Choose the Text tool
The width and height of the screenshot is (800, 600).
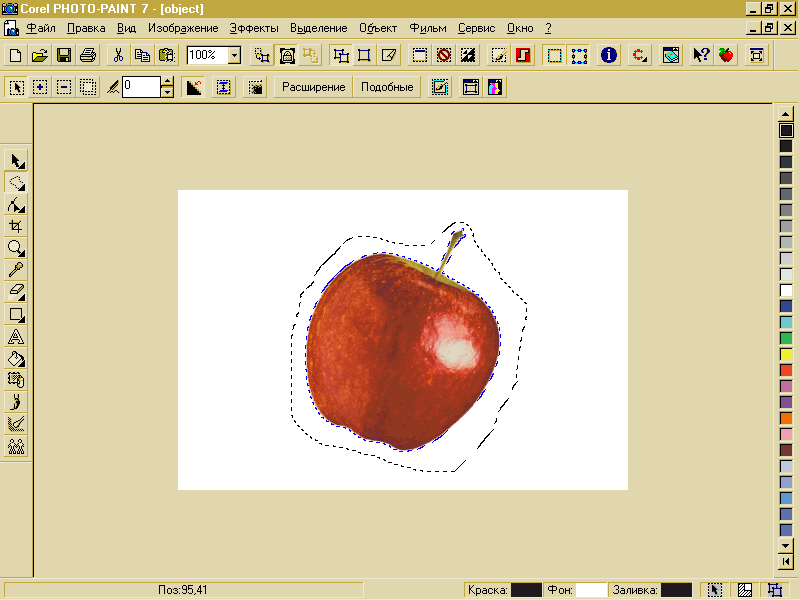[16, 336]
